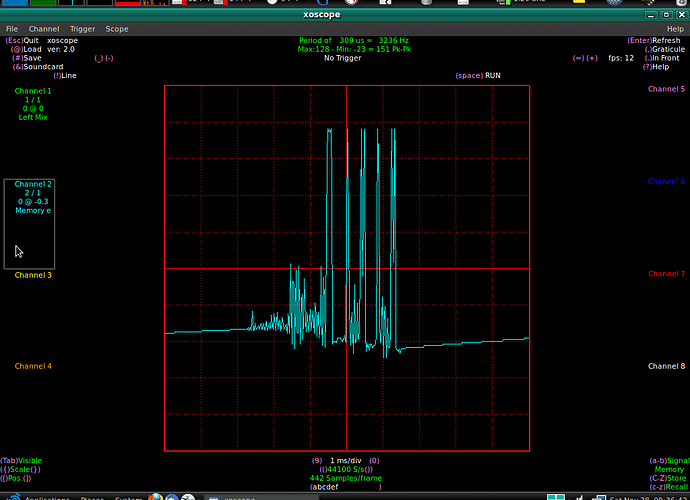Screen dimensions: 690x500
Task: Open the Scope menu
Action: (117, 29)
